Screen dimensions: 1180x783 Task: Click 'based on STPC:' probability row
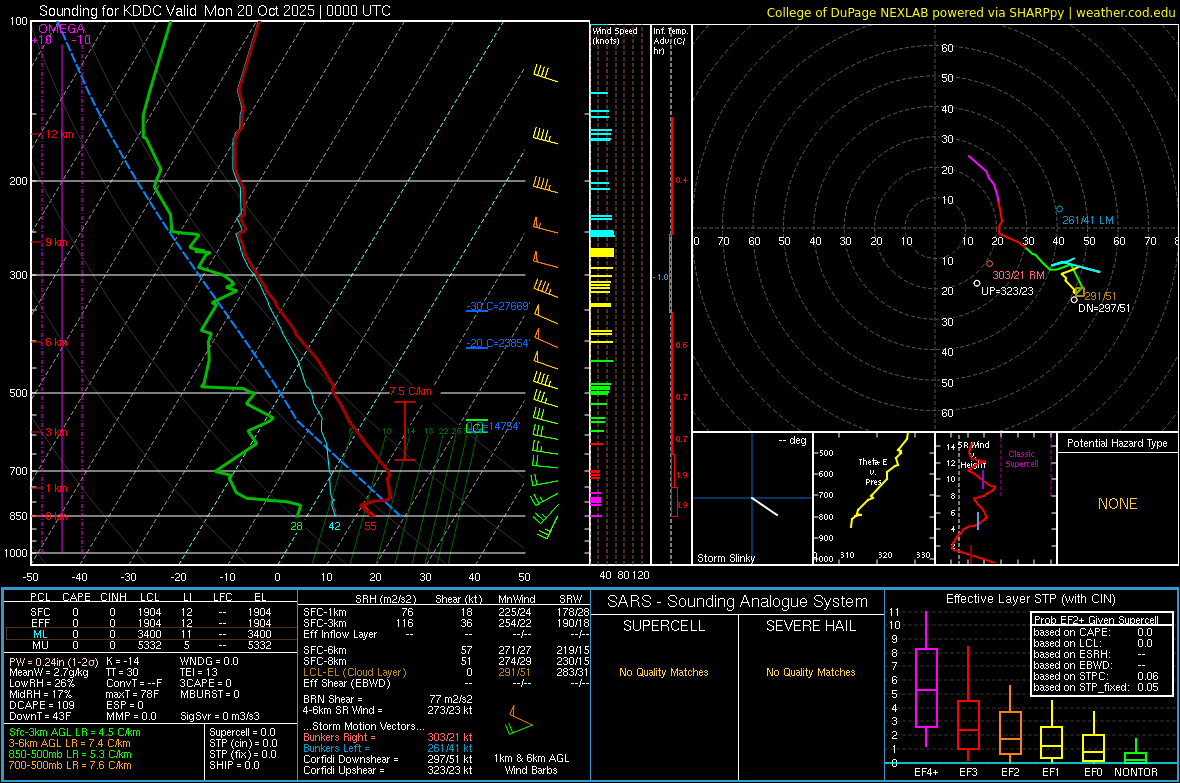[1096, 676]
